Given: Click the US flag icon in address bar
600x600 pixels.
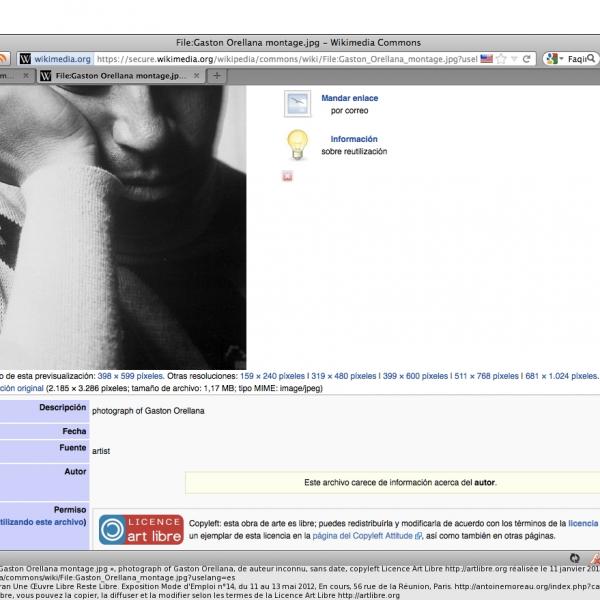Looking at the screenshot, I should [486, 59].
